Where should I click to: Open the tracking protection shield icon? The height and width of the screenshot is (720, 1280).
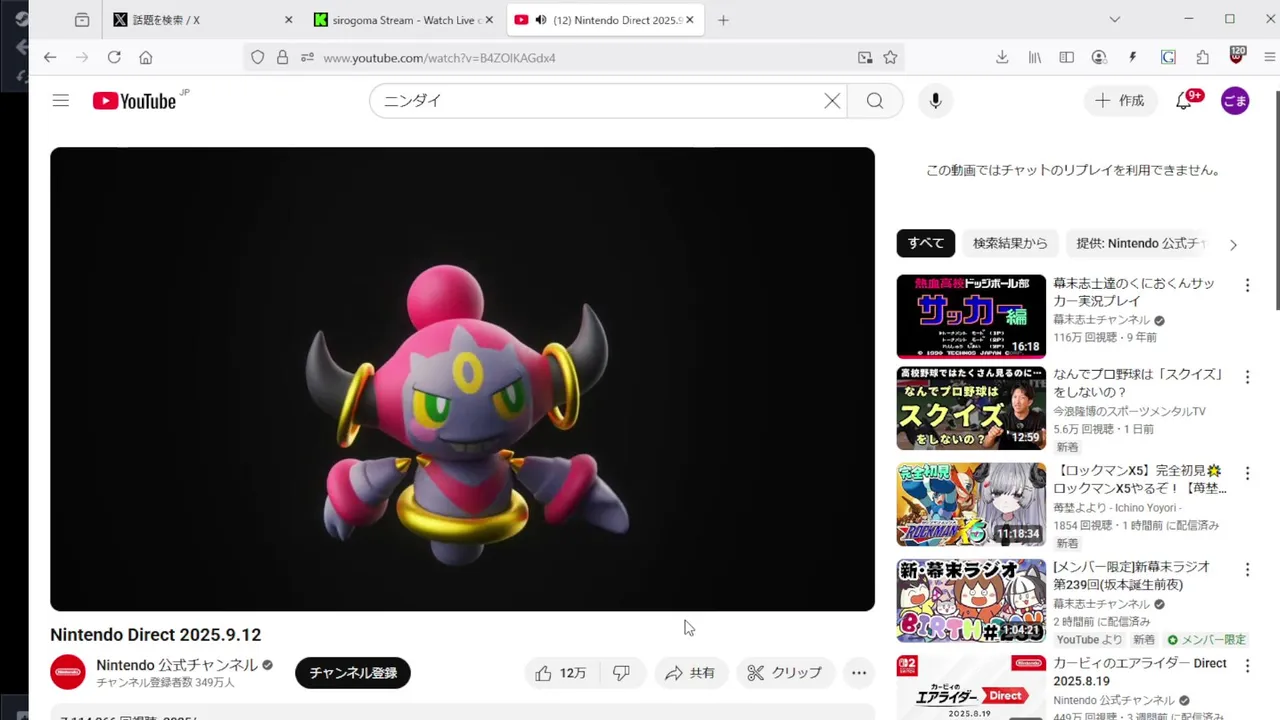[258, 58]
